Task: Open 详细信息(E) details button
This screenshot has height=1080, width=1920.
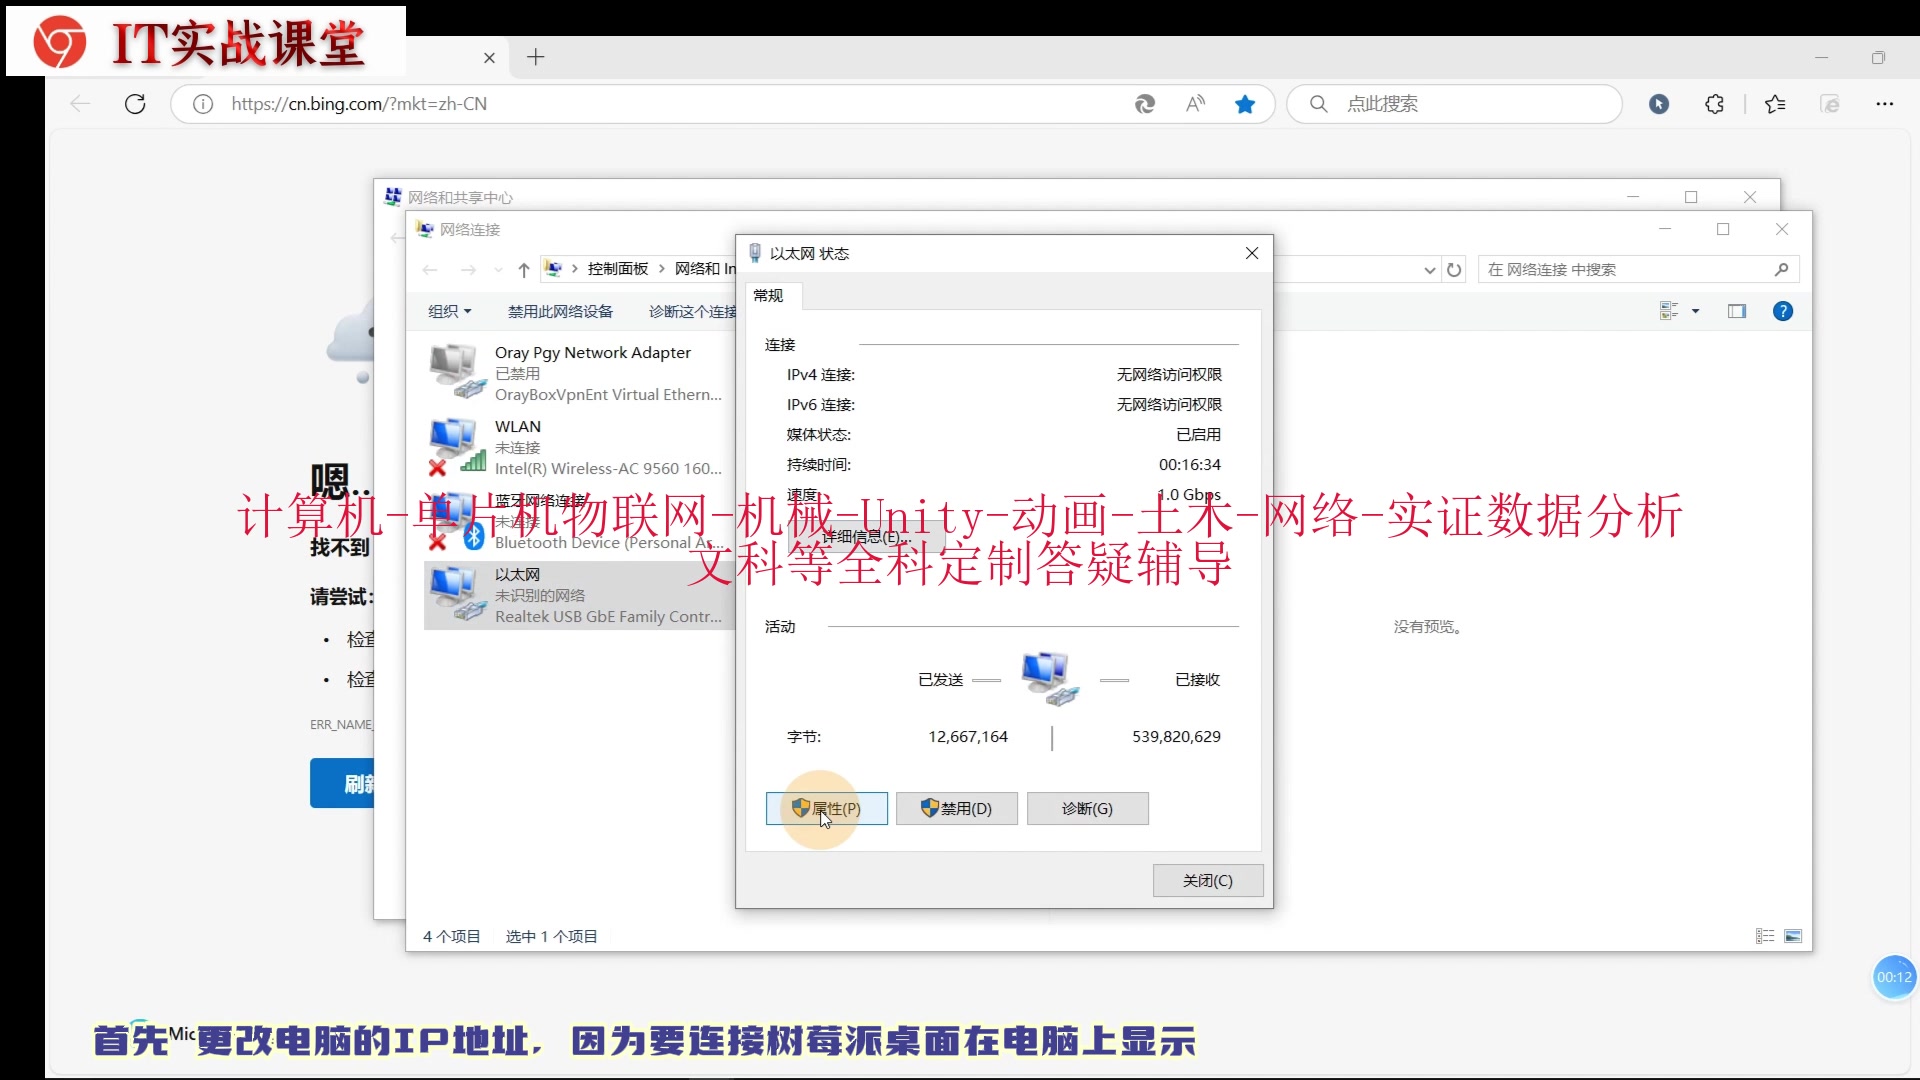Action: click(x=866, y=536)
